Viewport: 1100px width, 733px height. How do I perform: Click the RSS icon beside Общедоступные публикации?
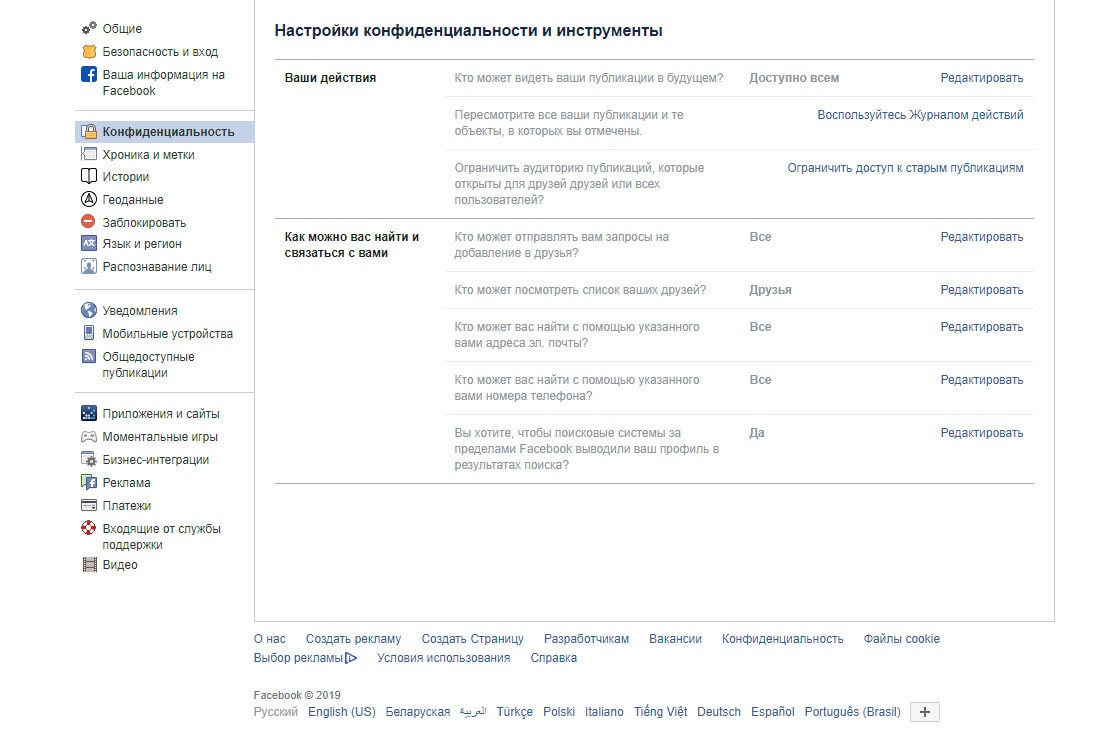coord(89,356)
